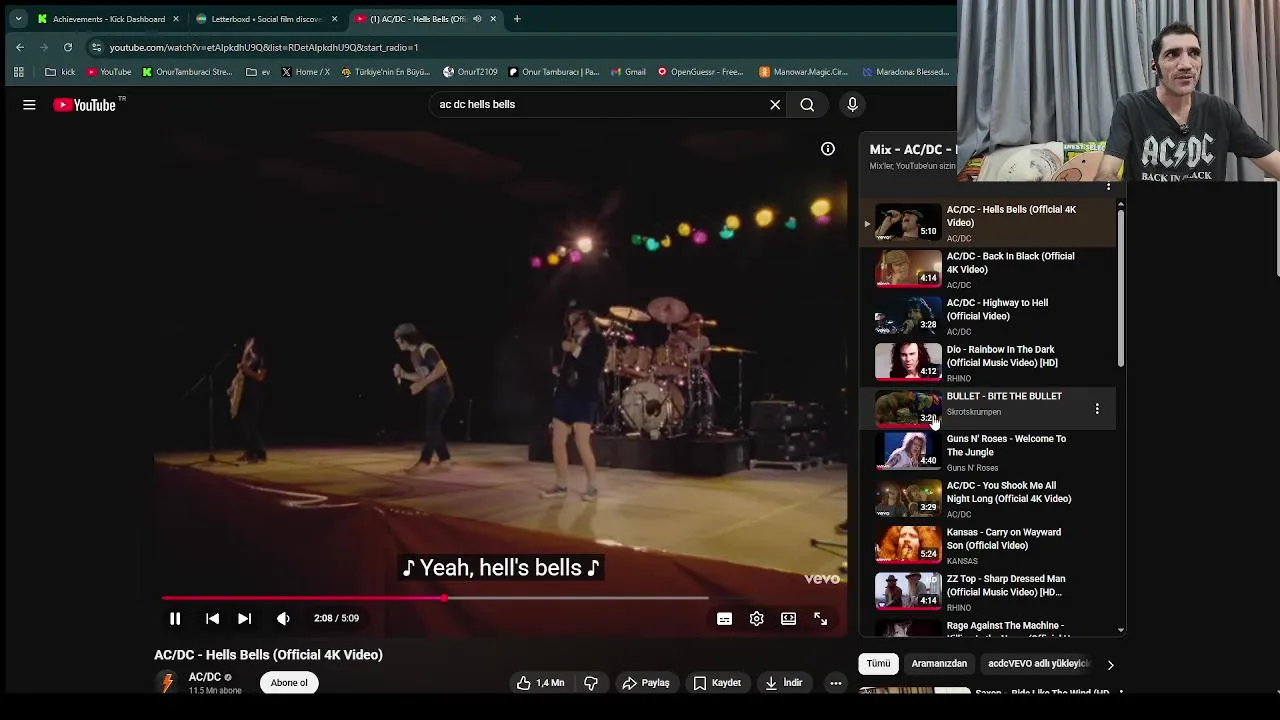This screenshot has height=720, width=1280.
Task: Dislike the video with thumbs down
Action: tap(591, 683)
